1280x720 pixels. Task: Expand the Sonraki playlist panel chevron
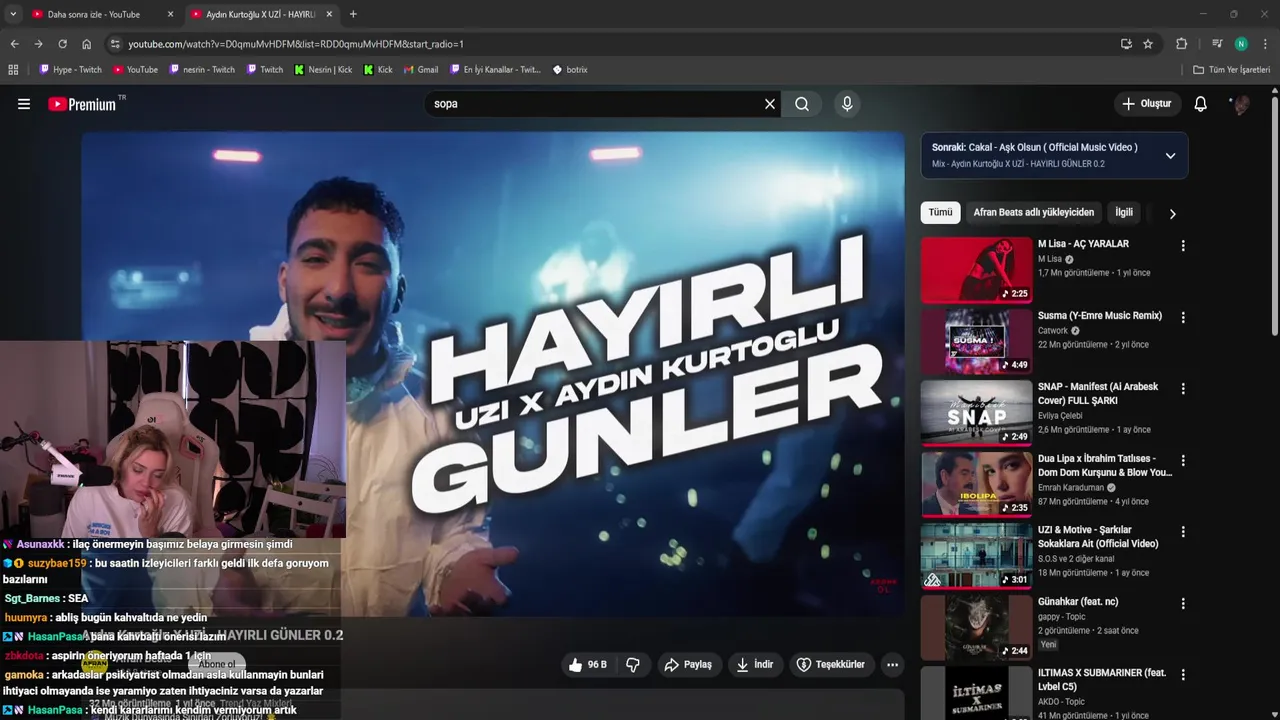click(1170, 155)
